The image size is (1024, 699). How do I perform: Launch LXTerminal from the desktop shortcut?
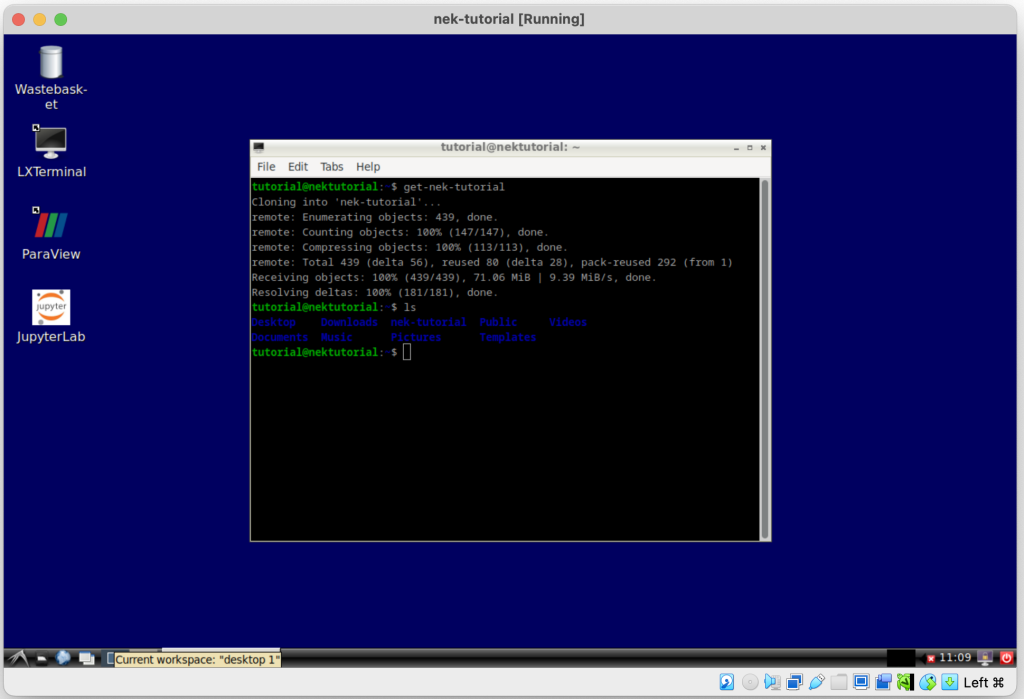tap(51, 143)
